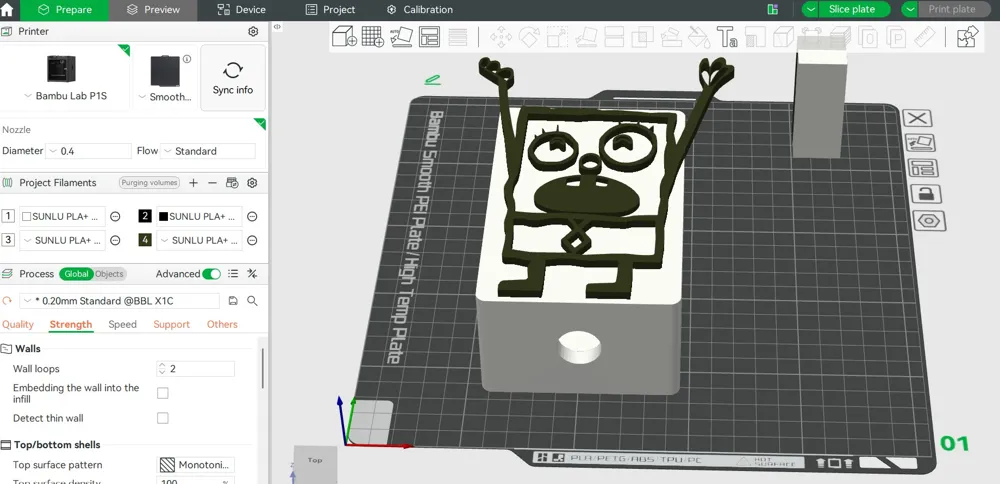Viewport: 1000px width, 484px height.
Task: Switch to the Device tab
Action: click(x=242, y=10)
